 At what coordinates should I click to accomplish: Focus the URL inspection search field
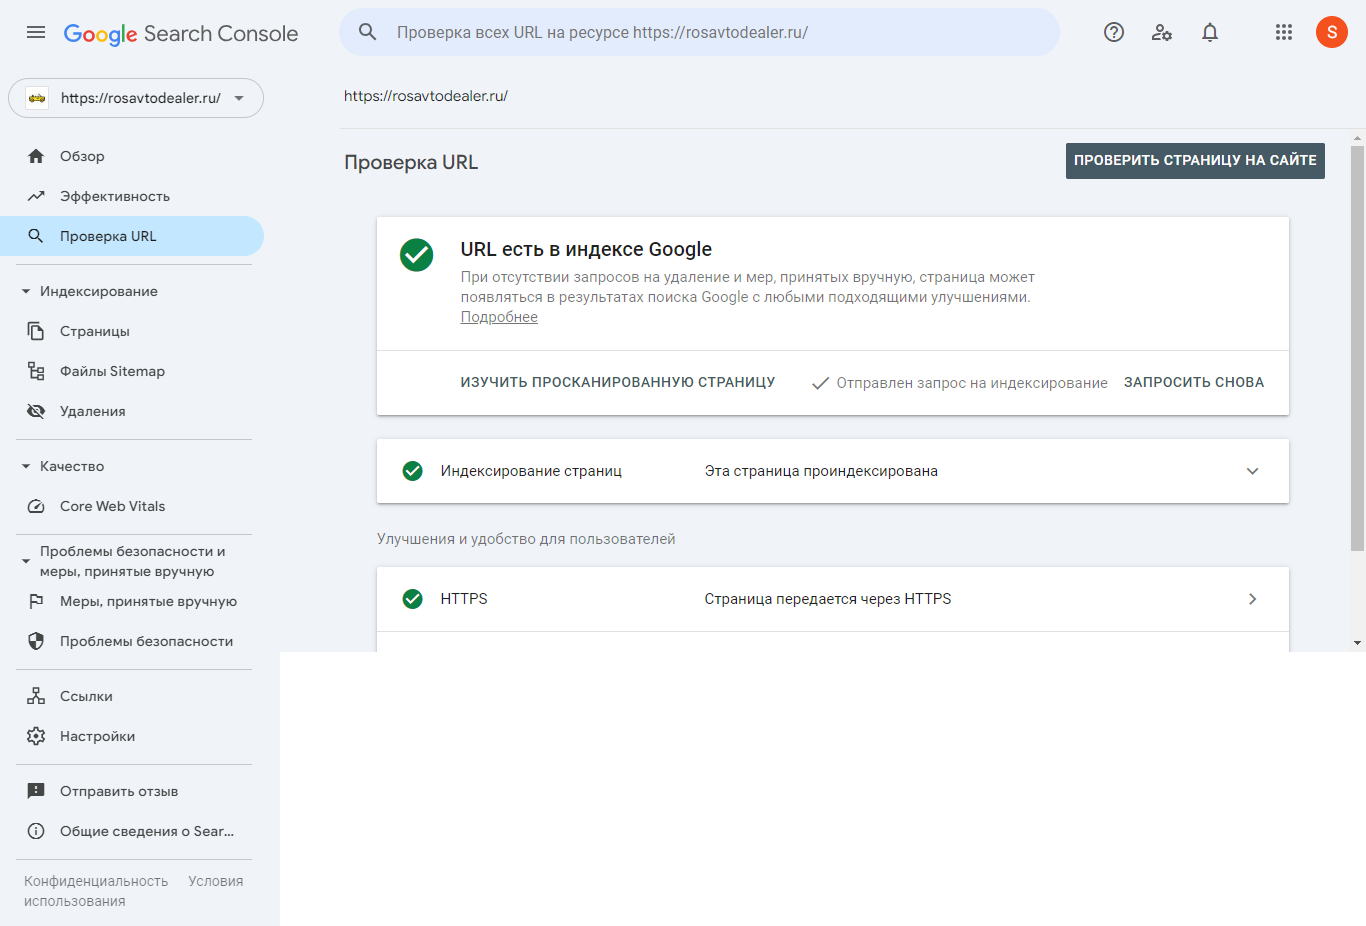pyautogui.click(x=700, y=32)
